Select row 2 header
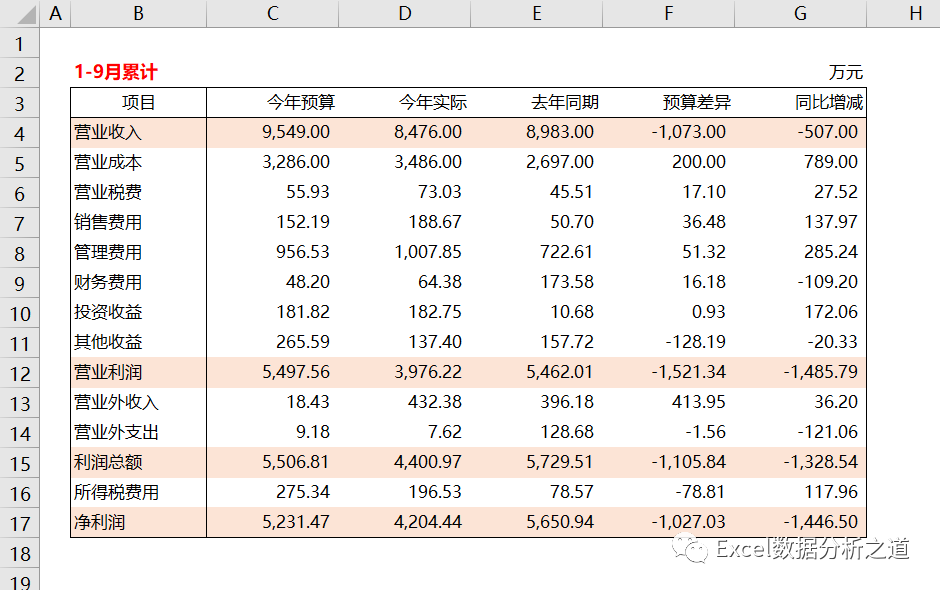 click(x=20, y=73)
